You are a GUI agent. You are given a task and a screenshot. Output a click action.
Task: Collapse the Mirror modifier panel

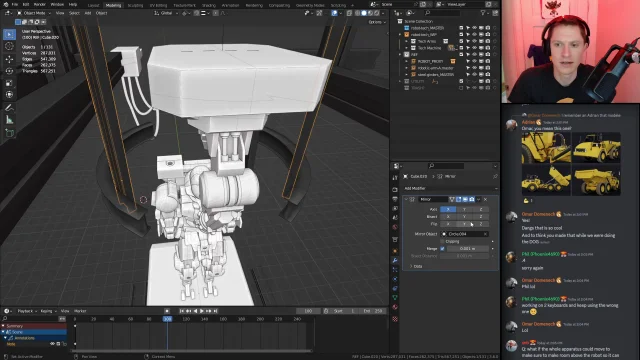click(406, 199)
